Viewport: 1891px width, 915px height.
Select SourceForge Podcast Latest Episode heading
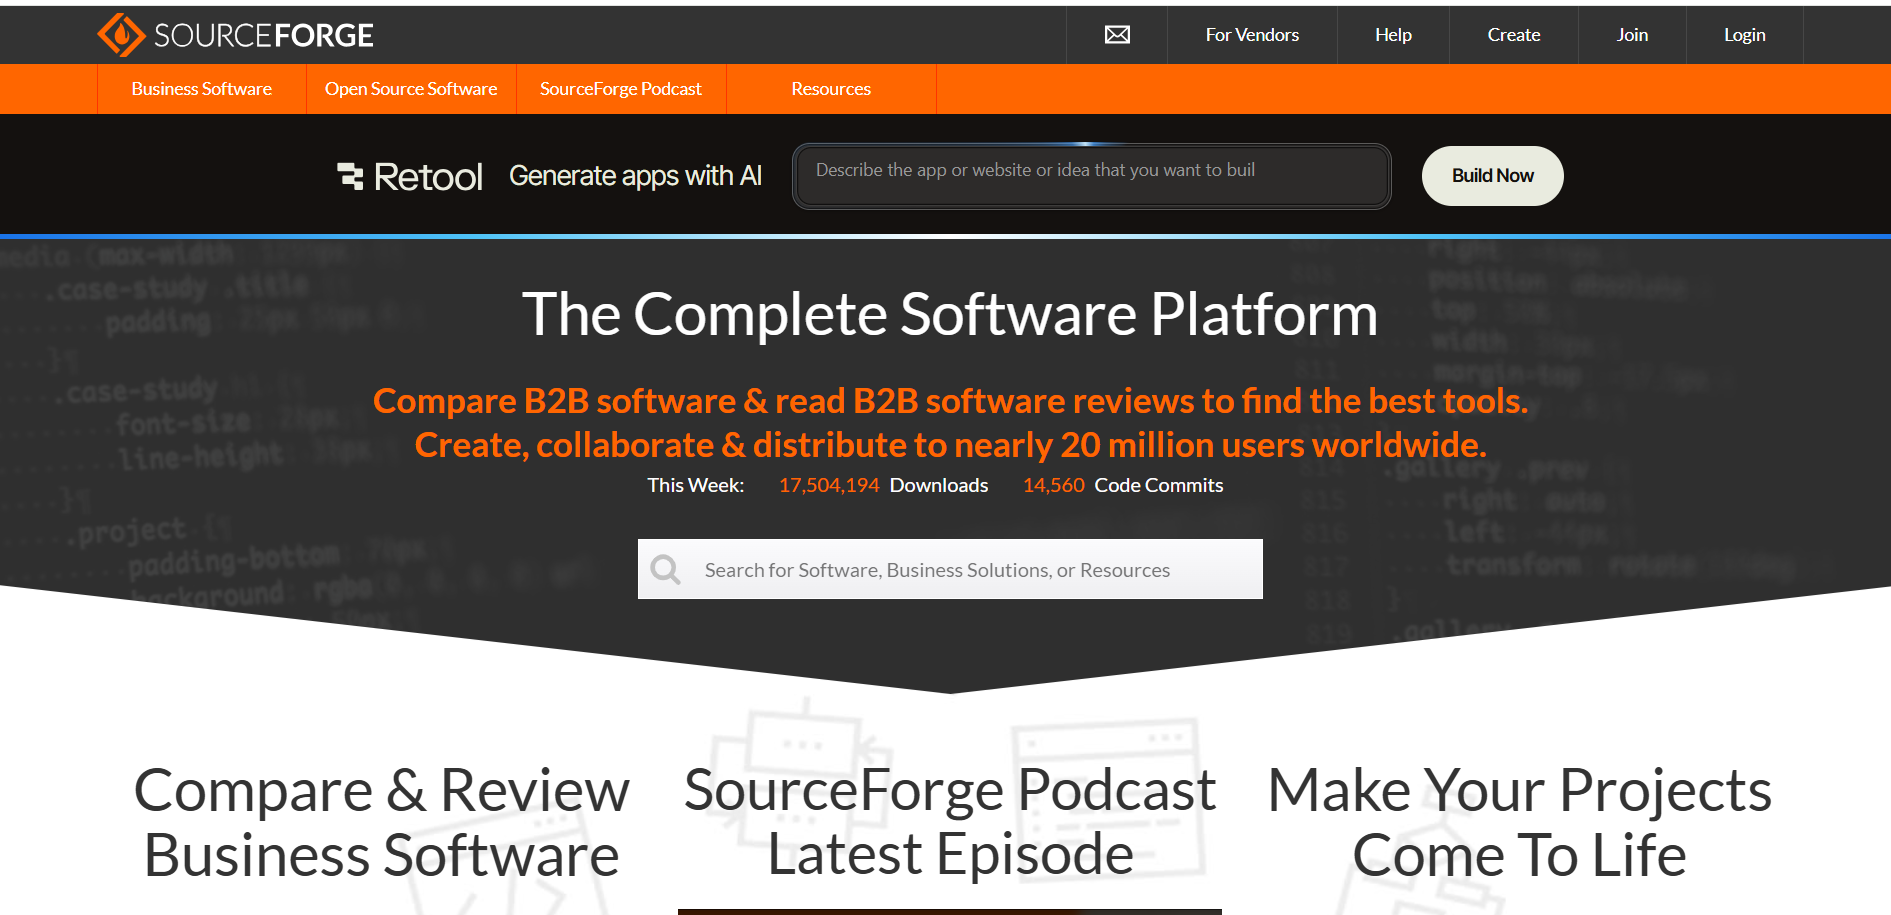pos(950,821)
